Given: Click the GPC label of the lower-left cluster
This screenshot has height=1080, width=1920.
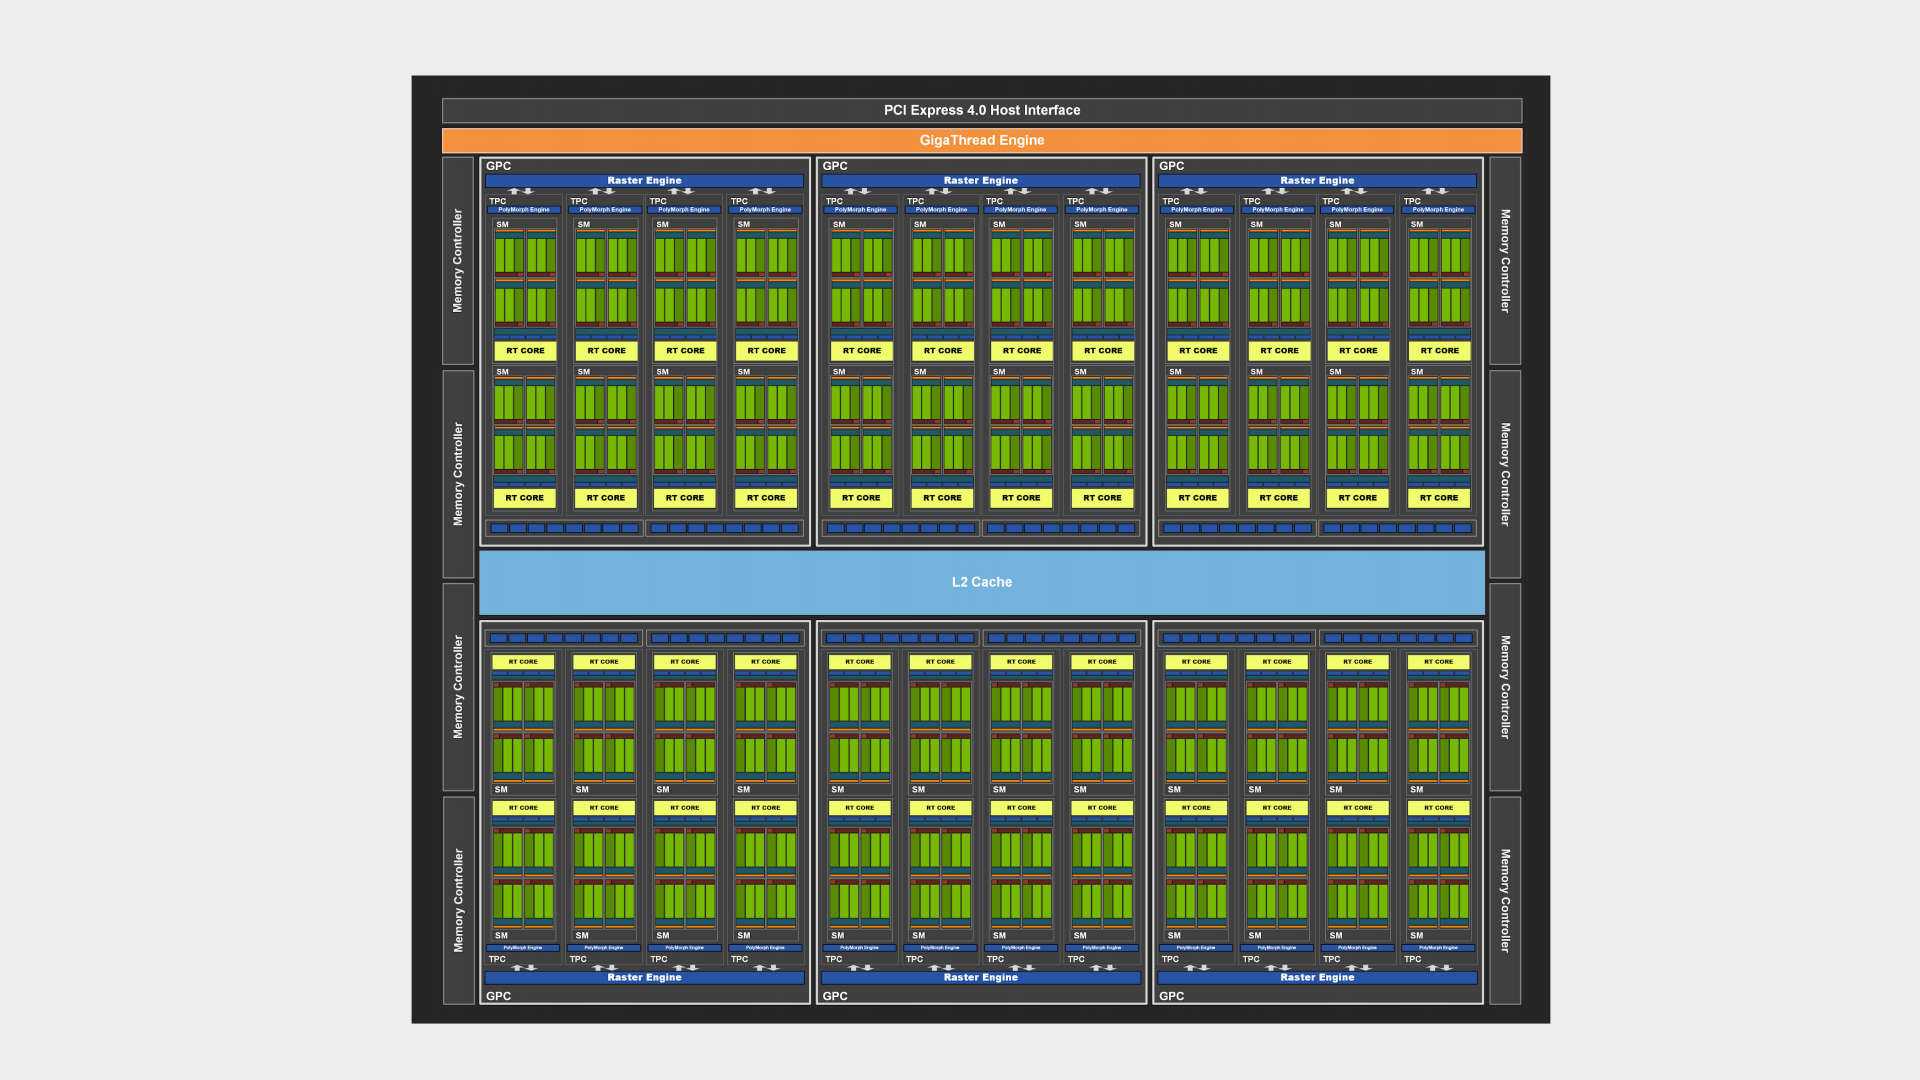Looking at the screenshot, I should click(498, 996).
